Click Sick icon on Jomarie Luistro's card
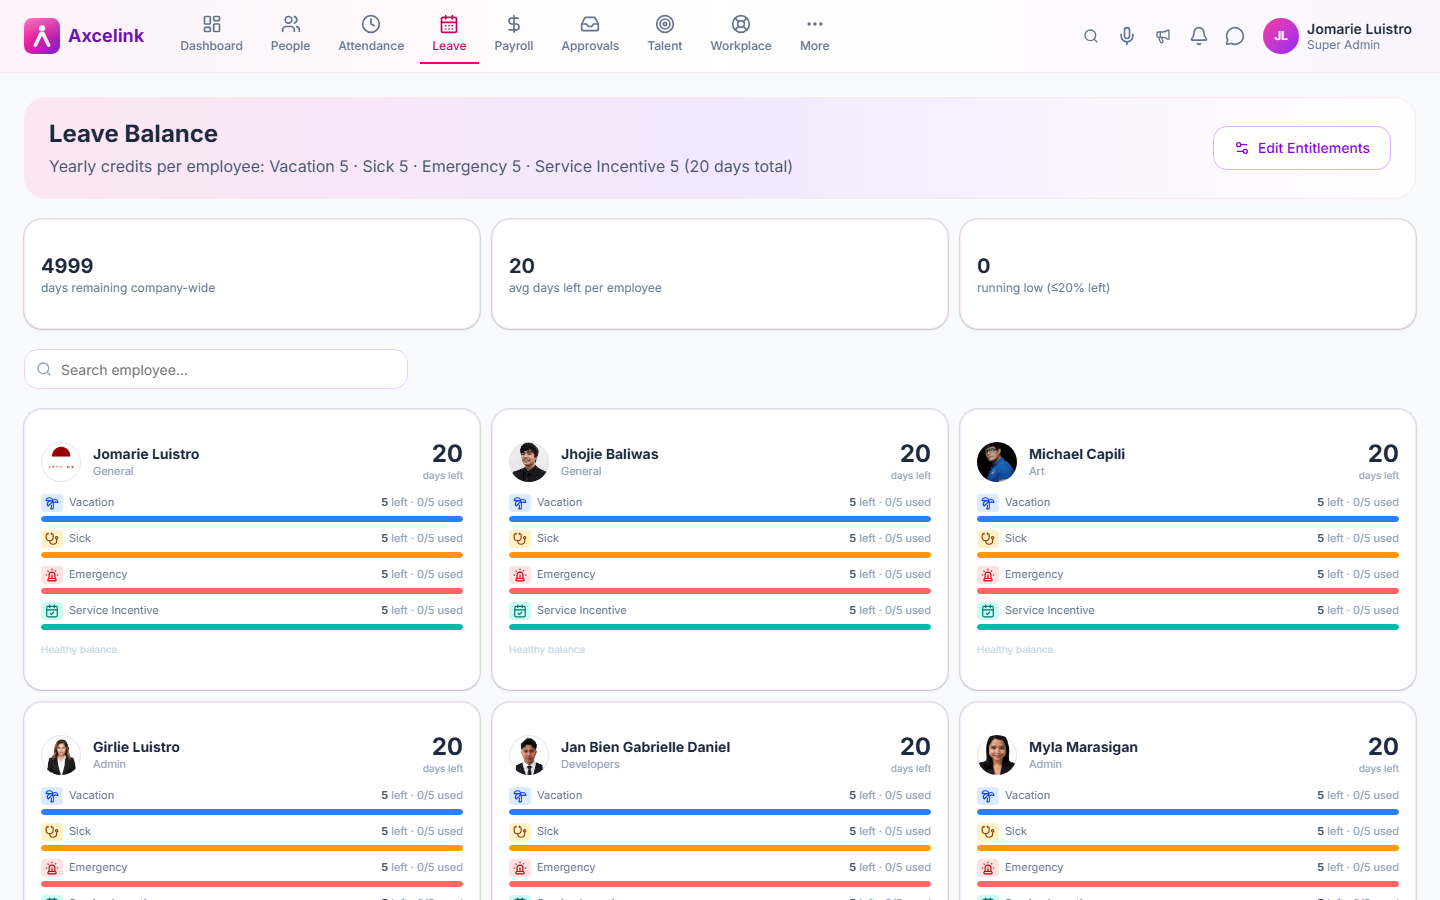 click(52, 539)
